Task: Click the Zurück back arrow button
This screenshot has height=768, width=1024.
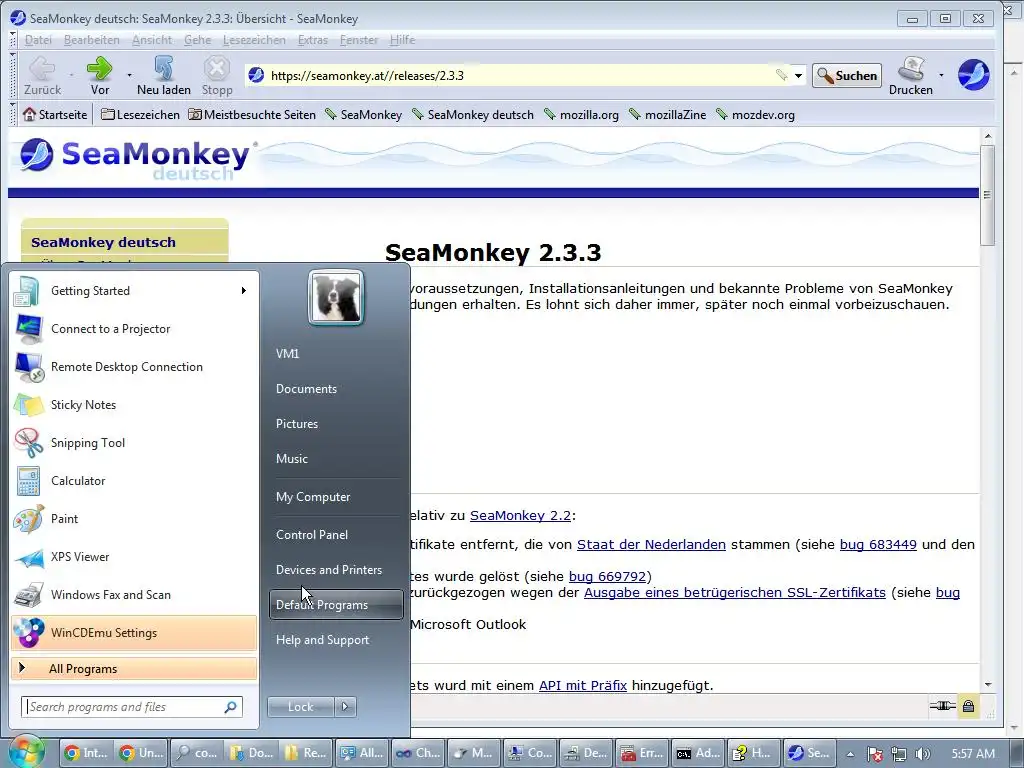Action: tap(42, 75)
